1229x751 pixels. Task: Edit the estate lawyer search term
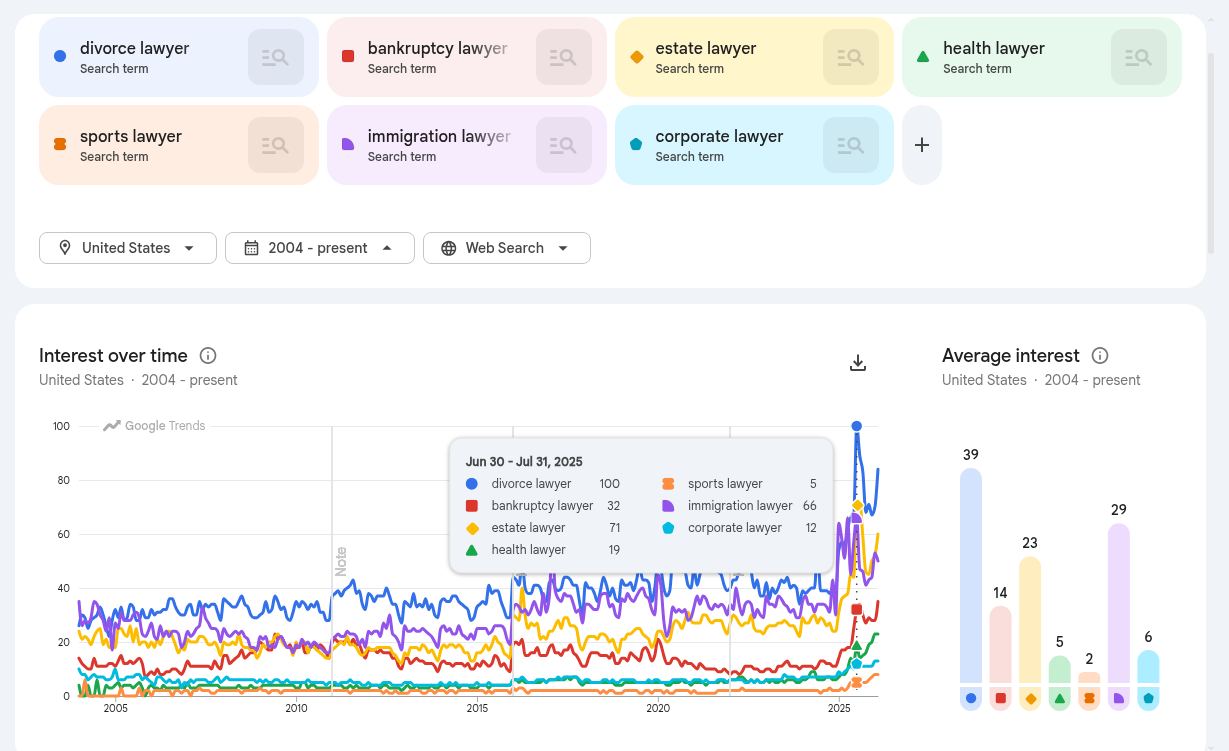705,48
